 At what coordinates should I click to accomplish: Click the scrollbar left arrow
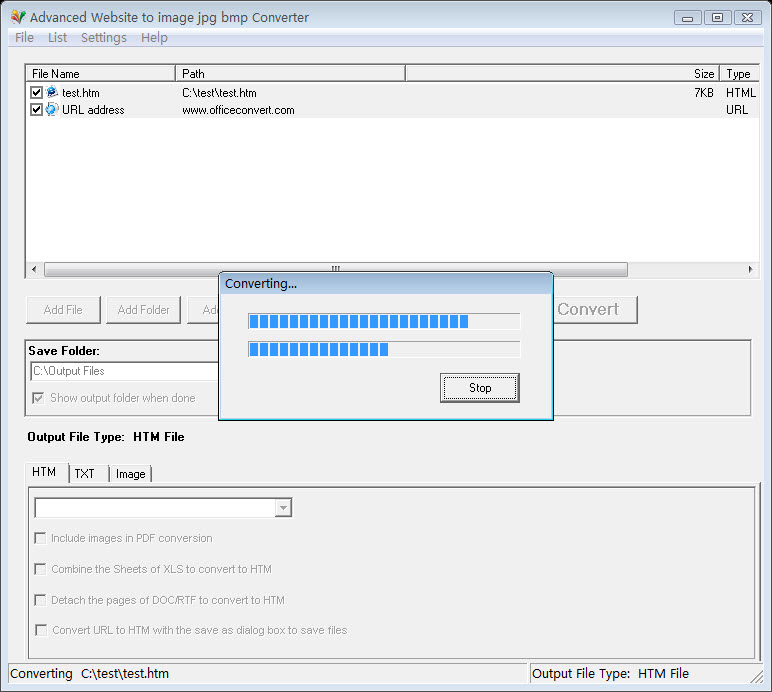(34, 269)
